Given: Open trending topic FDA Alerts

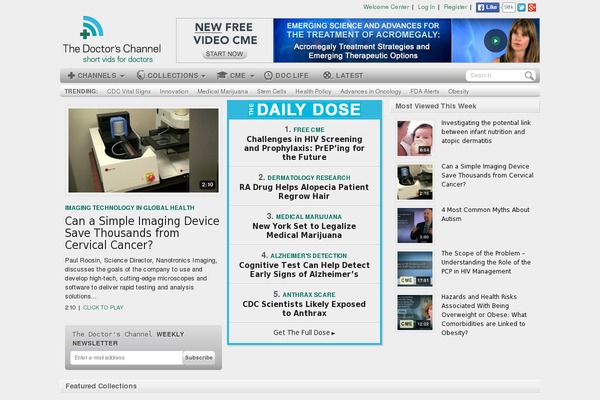Looking at the screenshot, I should coord(425,91).
